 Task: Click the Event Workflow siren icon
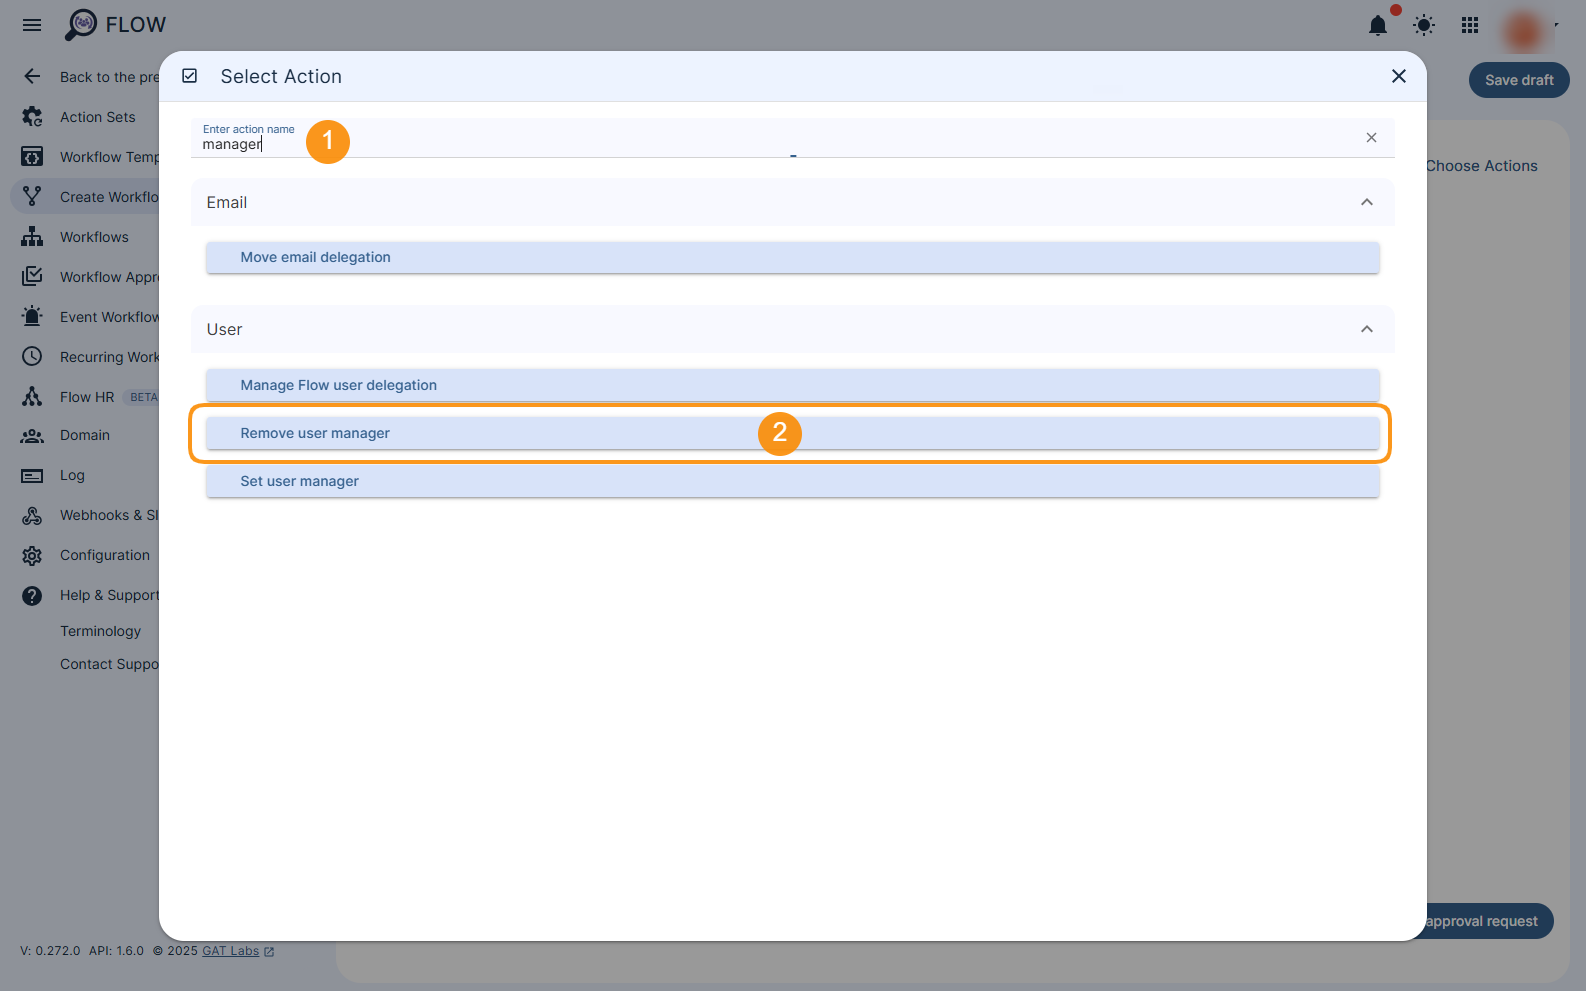coord(32,317)
